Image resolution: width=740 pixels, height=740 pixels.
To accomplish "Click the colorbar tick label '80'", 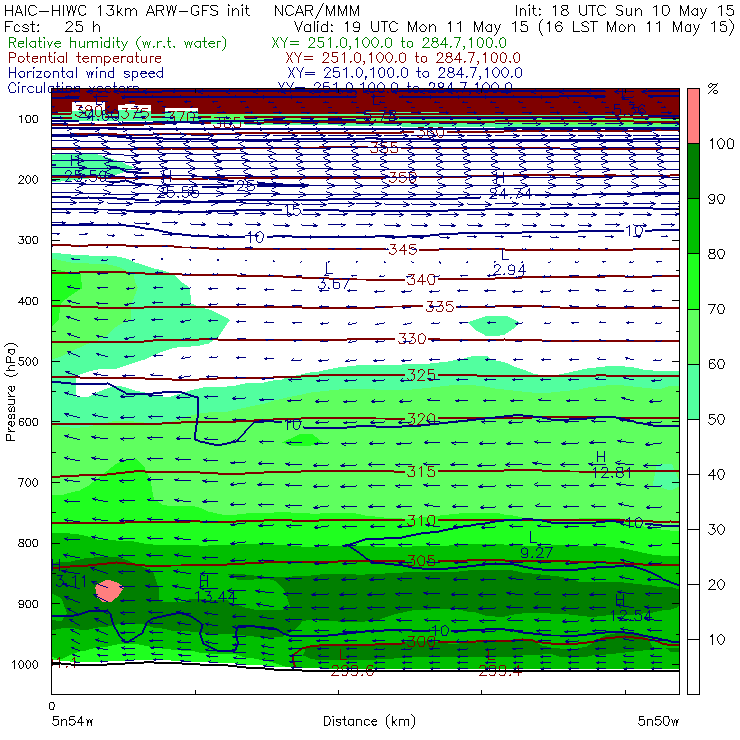I will pos(716,254).
